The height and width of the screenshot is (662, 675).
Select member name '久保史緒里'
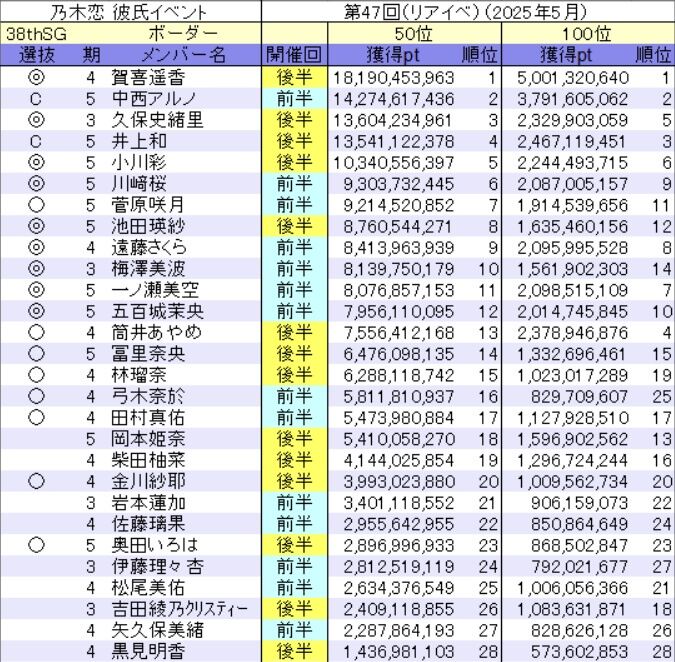coord(157,120)
